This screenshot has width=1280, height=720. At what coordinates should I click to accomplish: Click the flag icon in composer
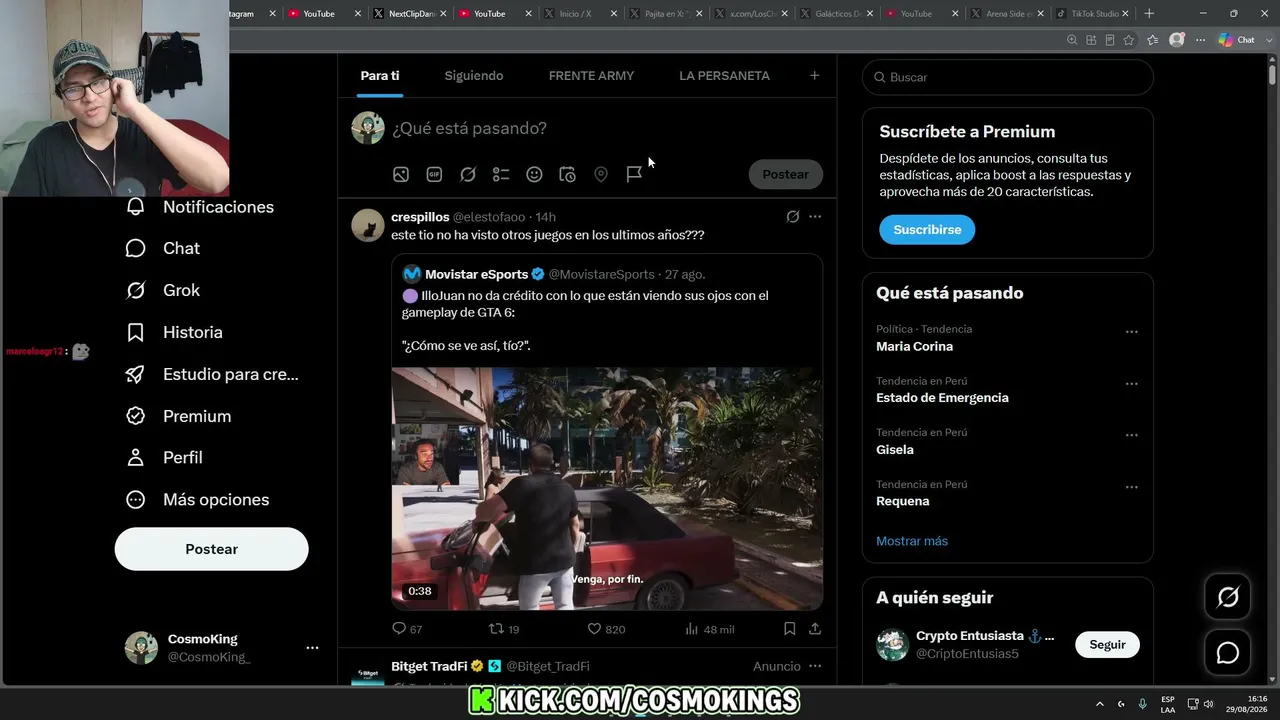coord(634,174)
